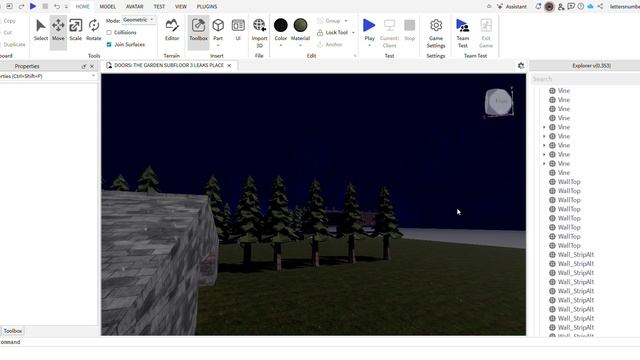Switch to the TEST ribbon tab

(x=159, y=7)
